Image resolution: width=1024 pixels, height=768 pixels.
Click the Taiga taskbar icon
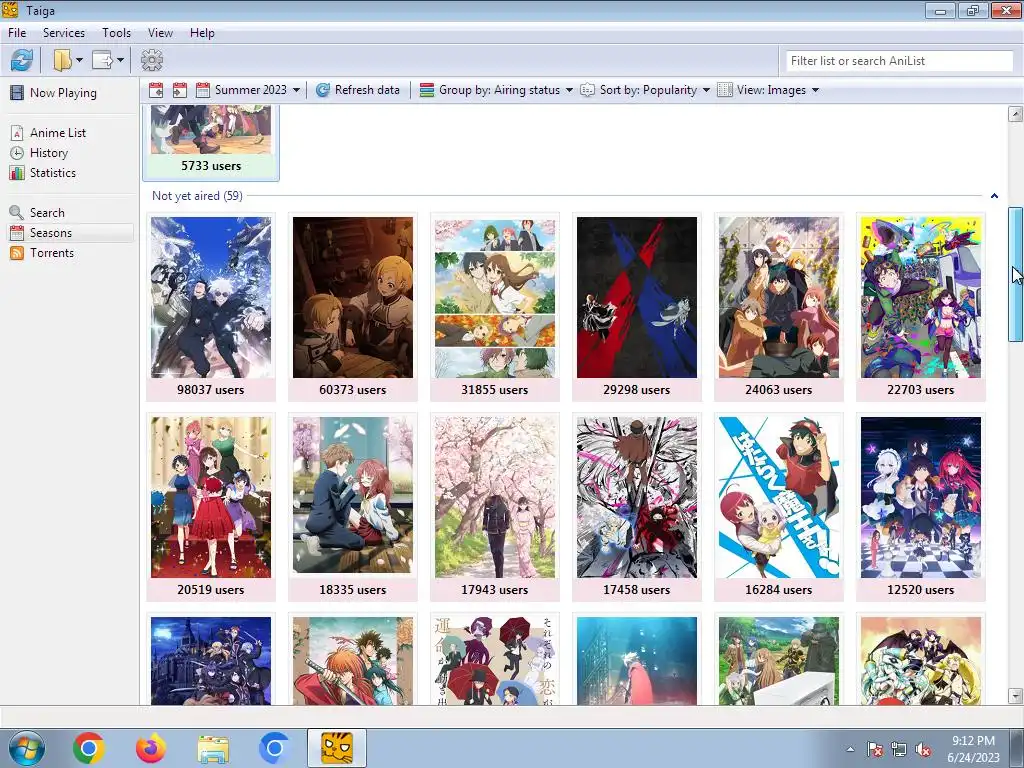[x=337, y=748]
